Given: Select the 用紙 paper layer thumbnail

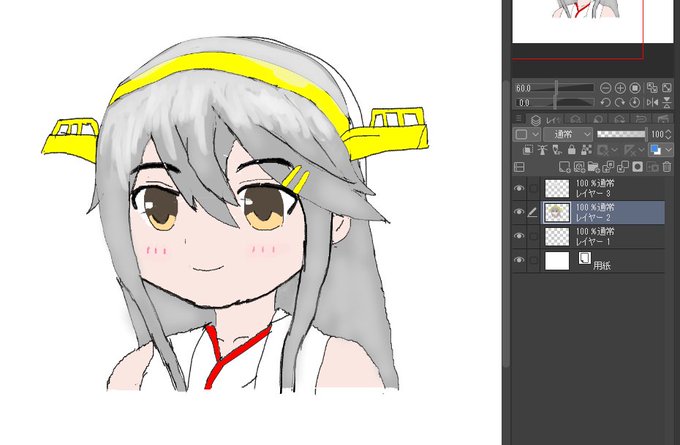Looking at the screenshot, I should click(x=557, y=261).
